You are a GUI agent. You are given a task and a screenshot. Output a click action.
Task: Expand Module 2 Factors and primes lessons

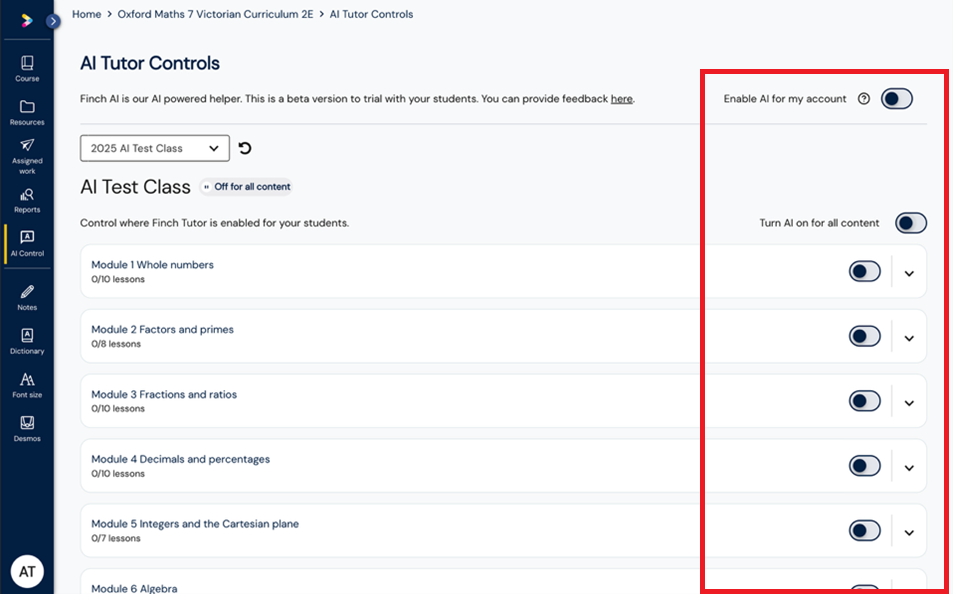coord(909,339)
